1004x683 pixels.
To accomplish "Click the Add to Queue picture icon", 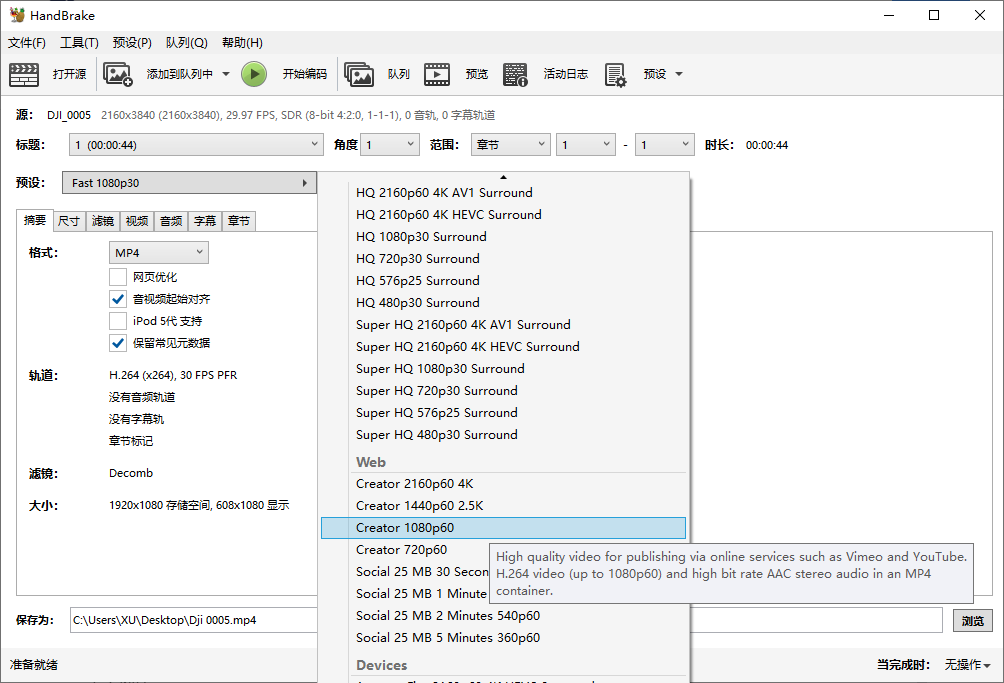I will (x=118, y=74).
